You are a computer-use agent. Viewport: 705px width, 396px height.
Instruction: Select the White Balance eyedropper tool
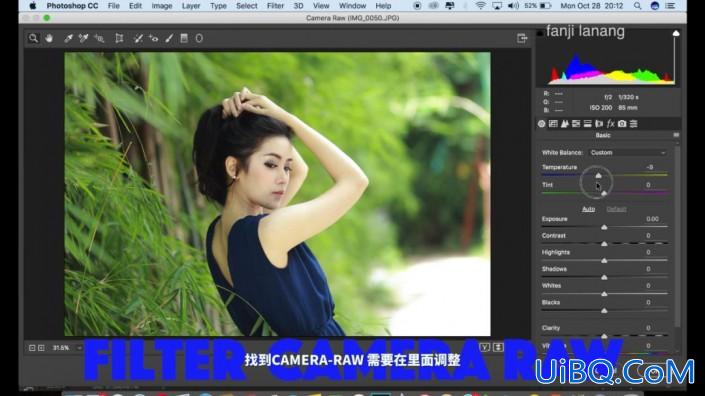coord(68,39)
